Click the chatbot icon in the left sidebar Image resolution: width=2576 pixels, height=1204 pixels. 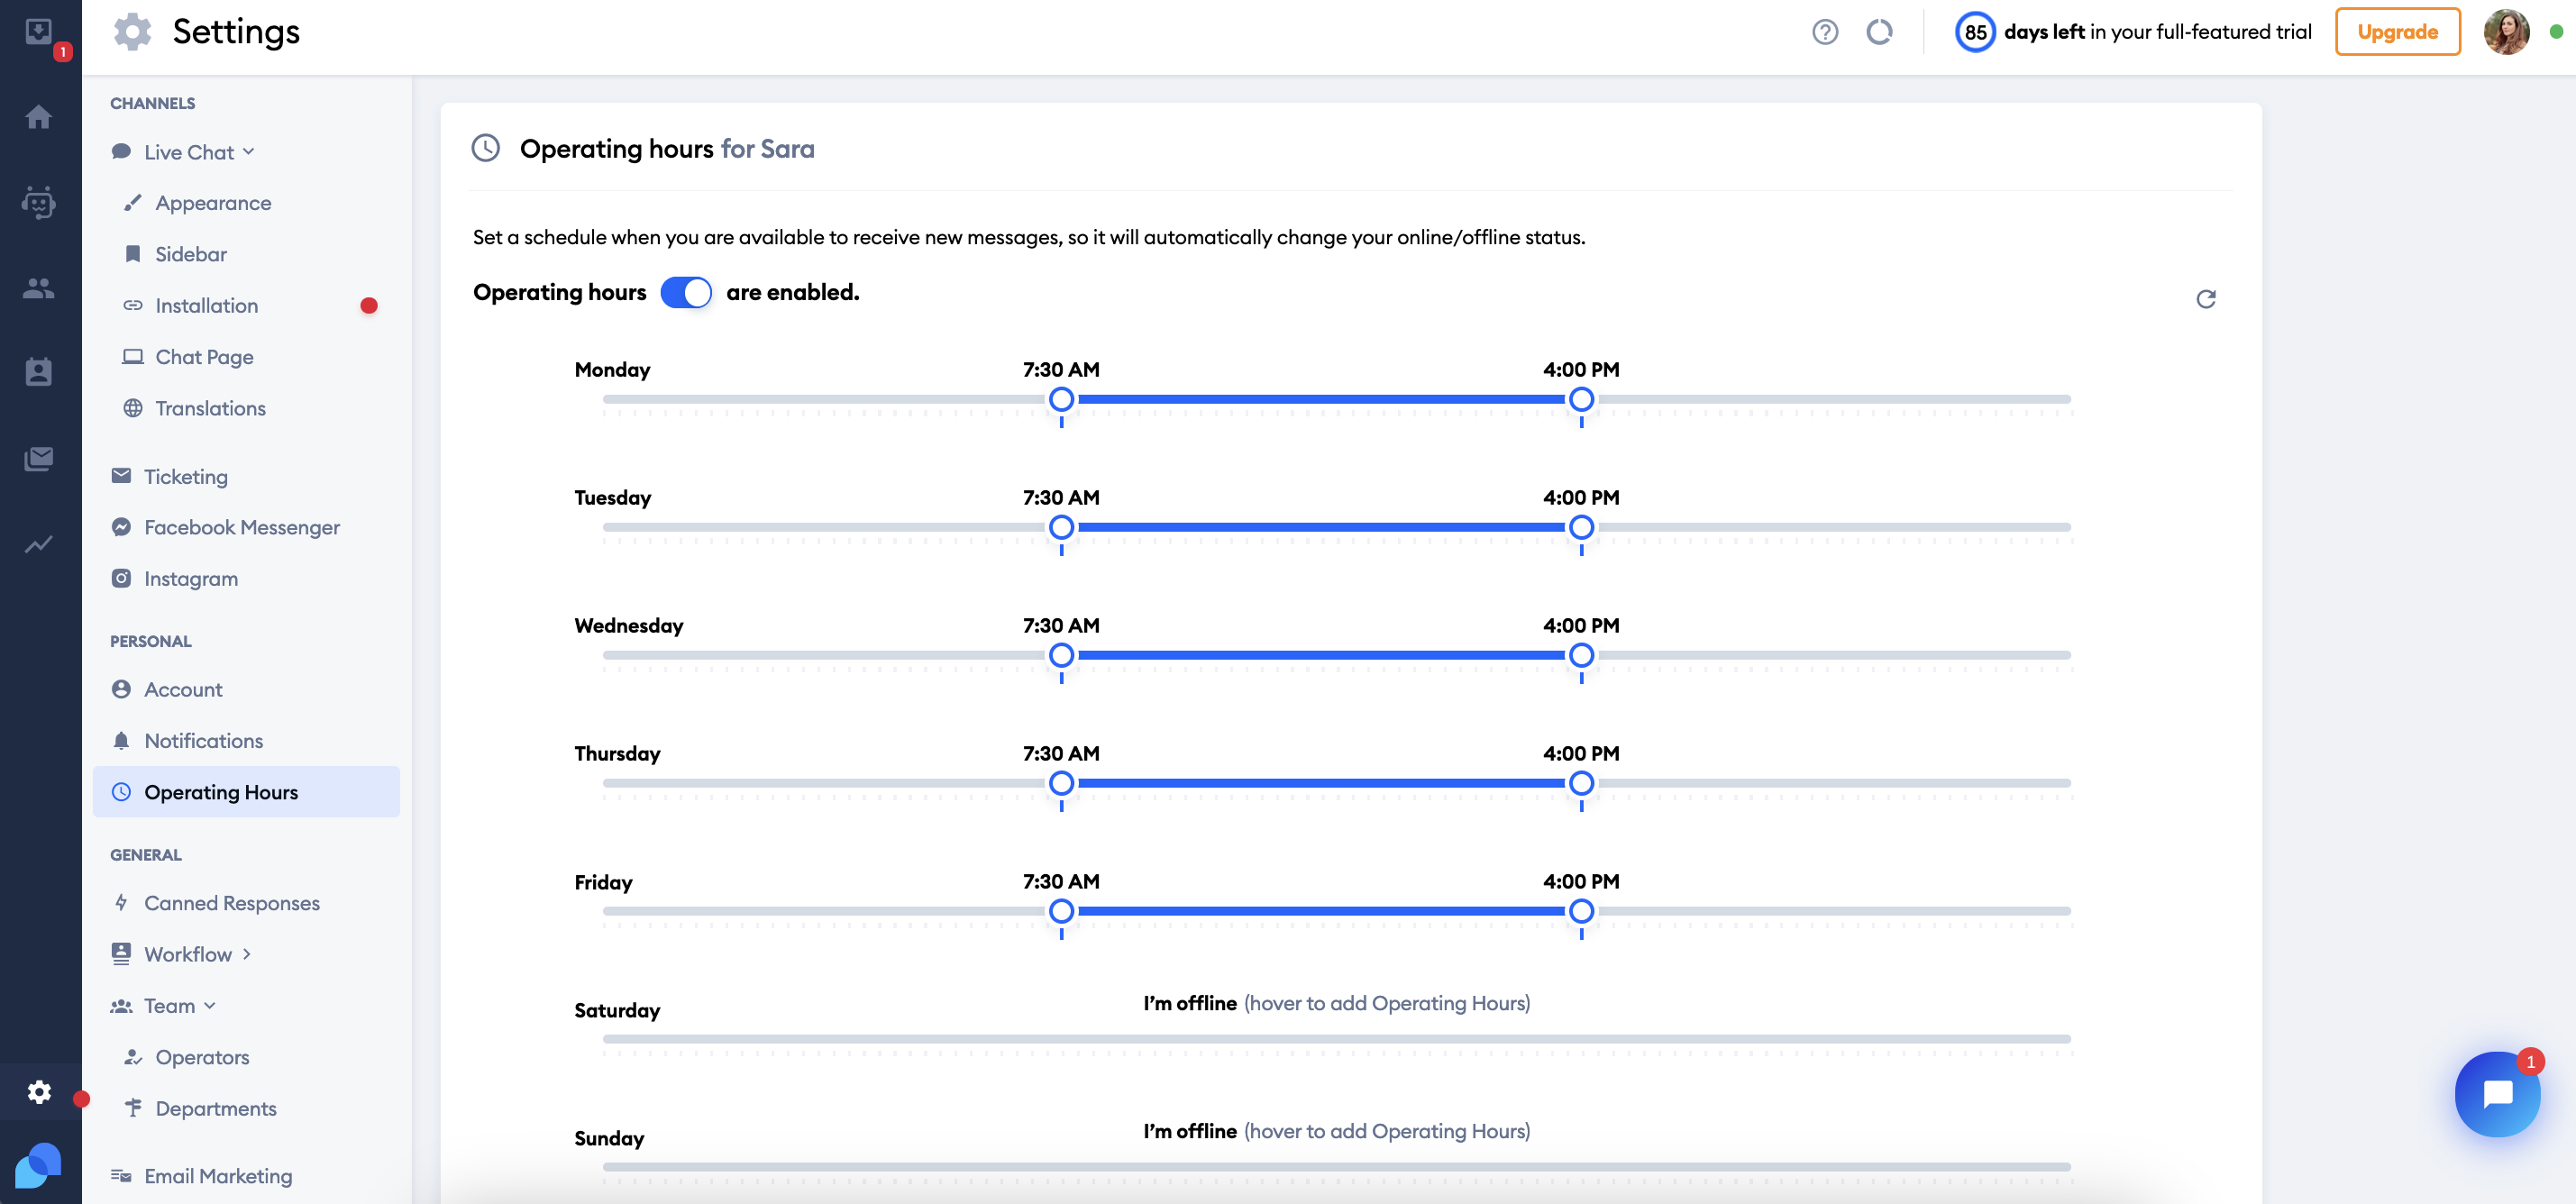[x=39, y=203]
